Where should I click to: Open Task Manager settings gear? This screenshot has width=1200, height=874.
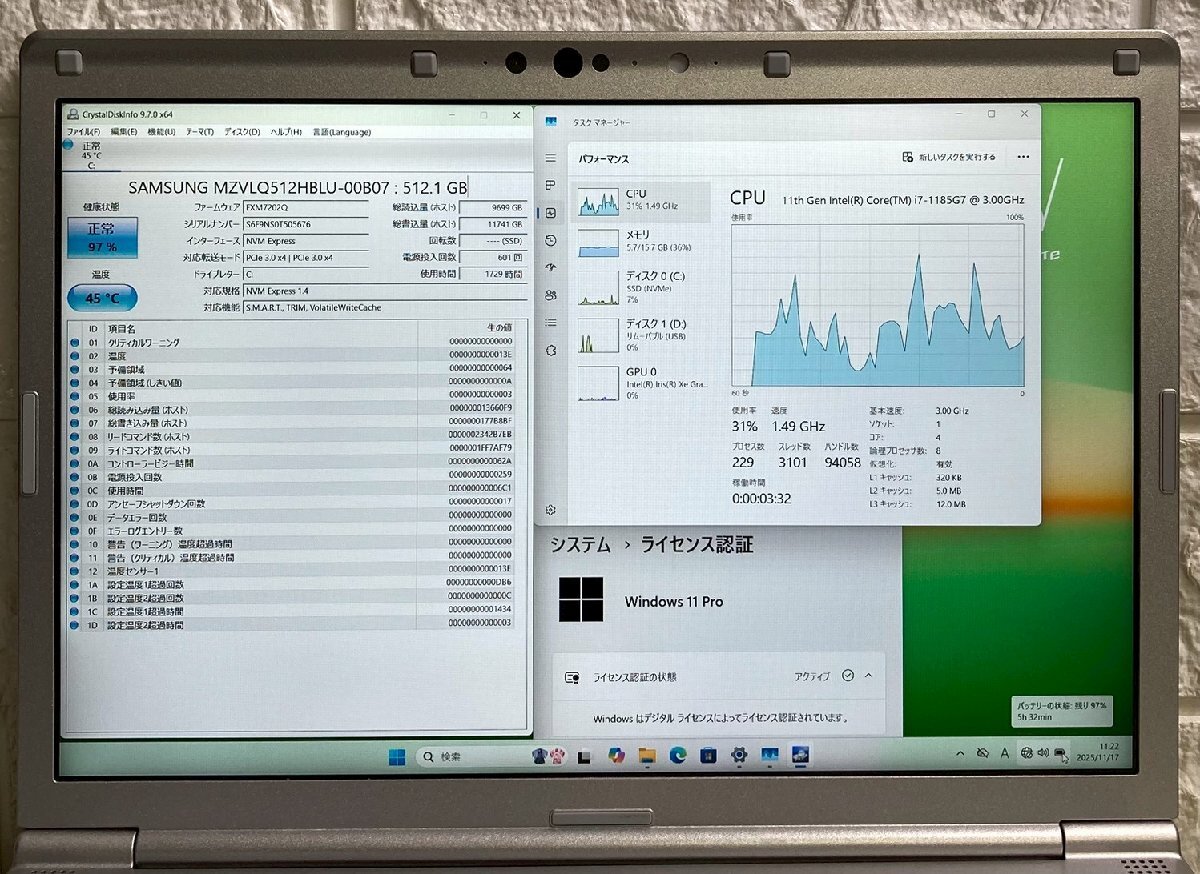551,510
